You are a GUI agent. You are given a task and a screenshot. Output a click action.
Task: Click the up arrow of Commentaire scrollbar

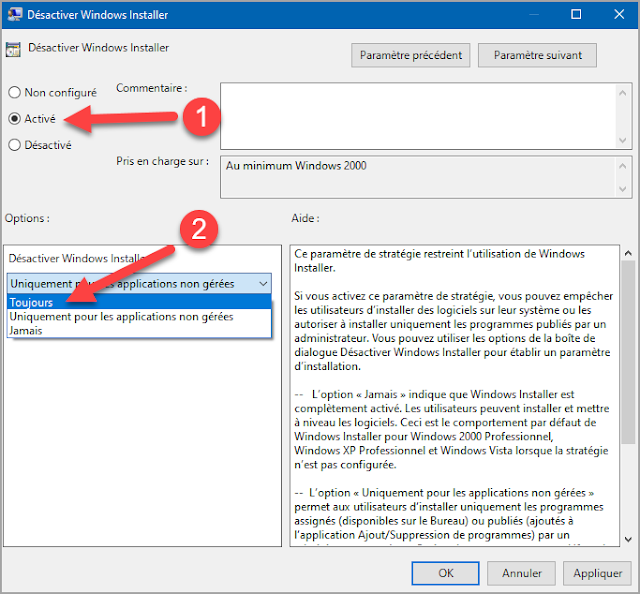[622, 93]
